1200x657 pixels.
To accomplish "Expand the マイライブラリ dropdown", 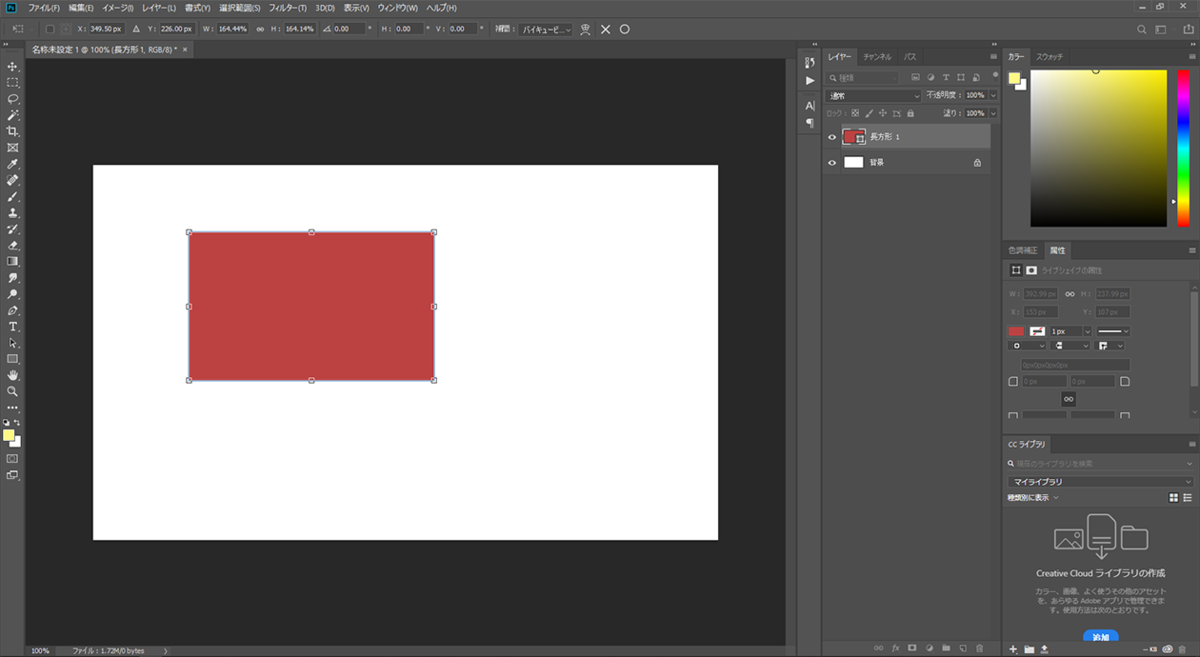I will pos(1100,482).
